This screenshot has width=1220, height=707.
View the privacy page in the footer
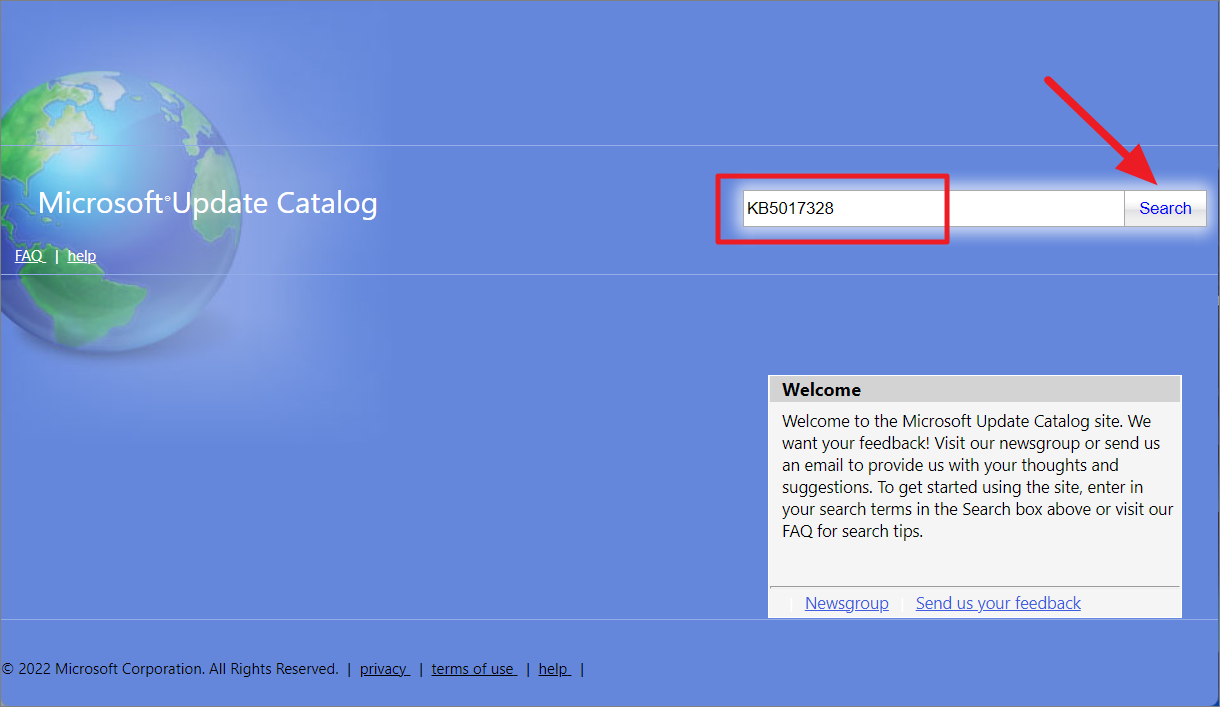pos(384,668)
